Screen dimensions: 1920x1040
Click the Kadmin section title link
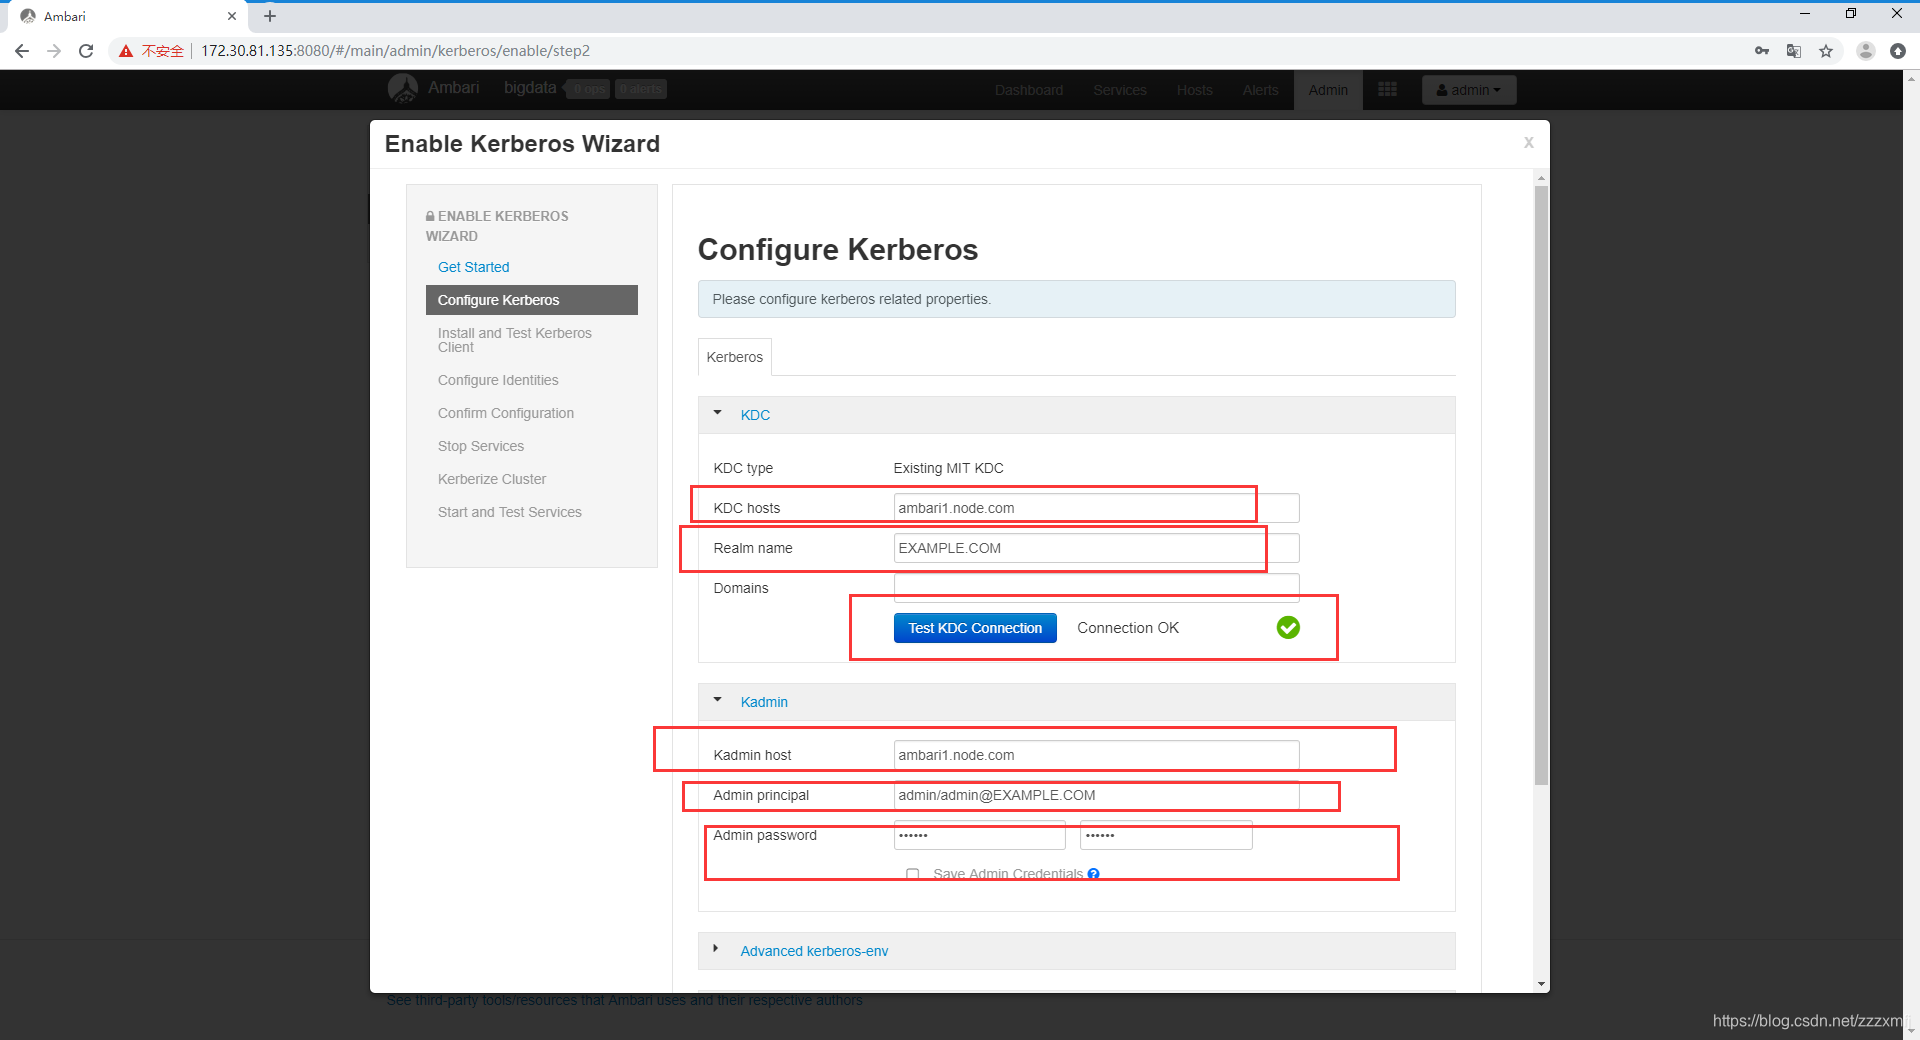tap(764, 702)
